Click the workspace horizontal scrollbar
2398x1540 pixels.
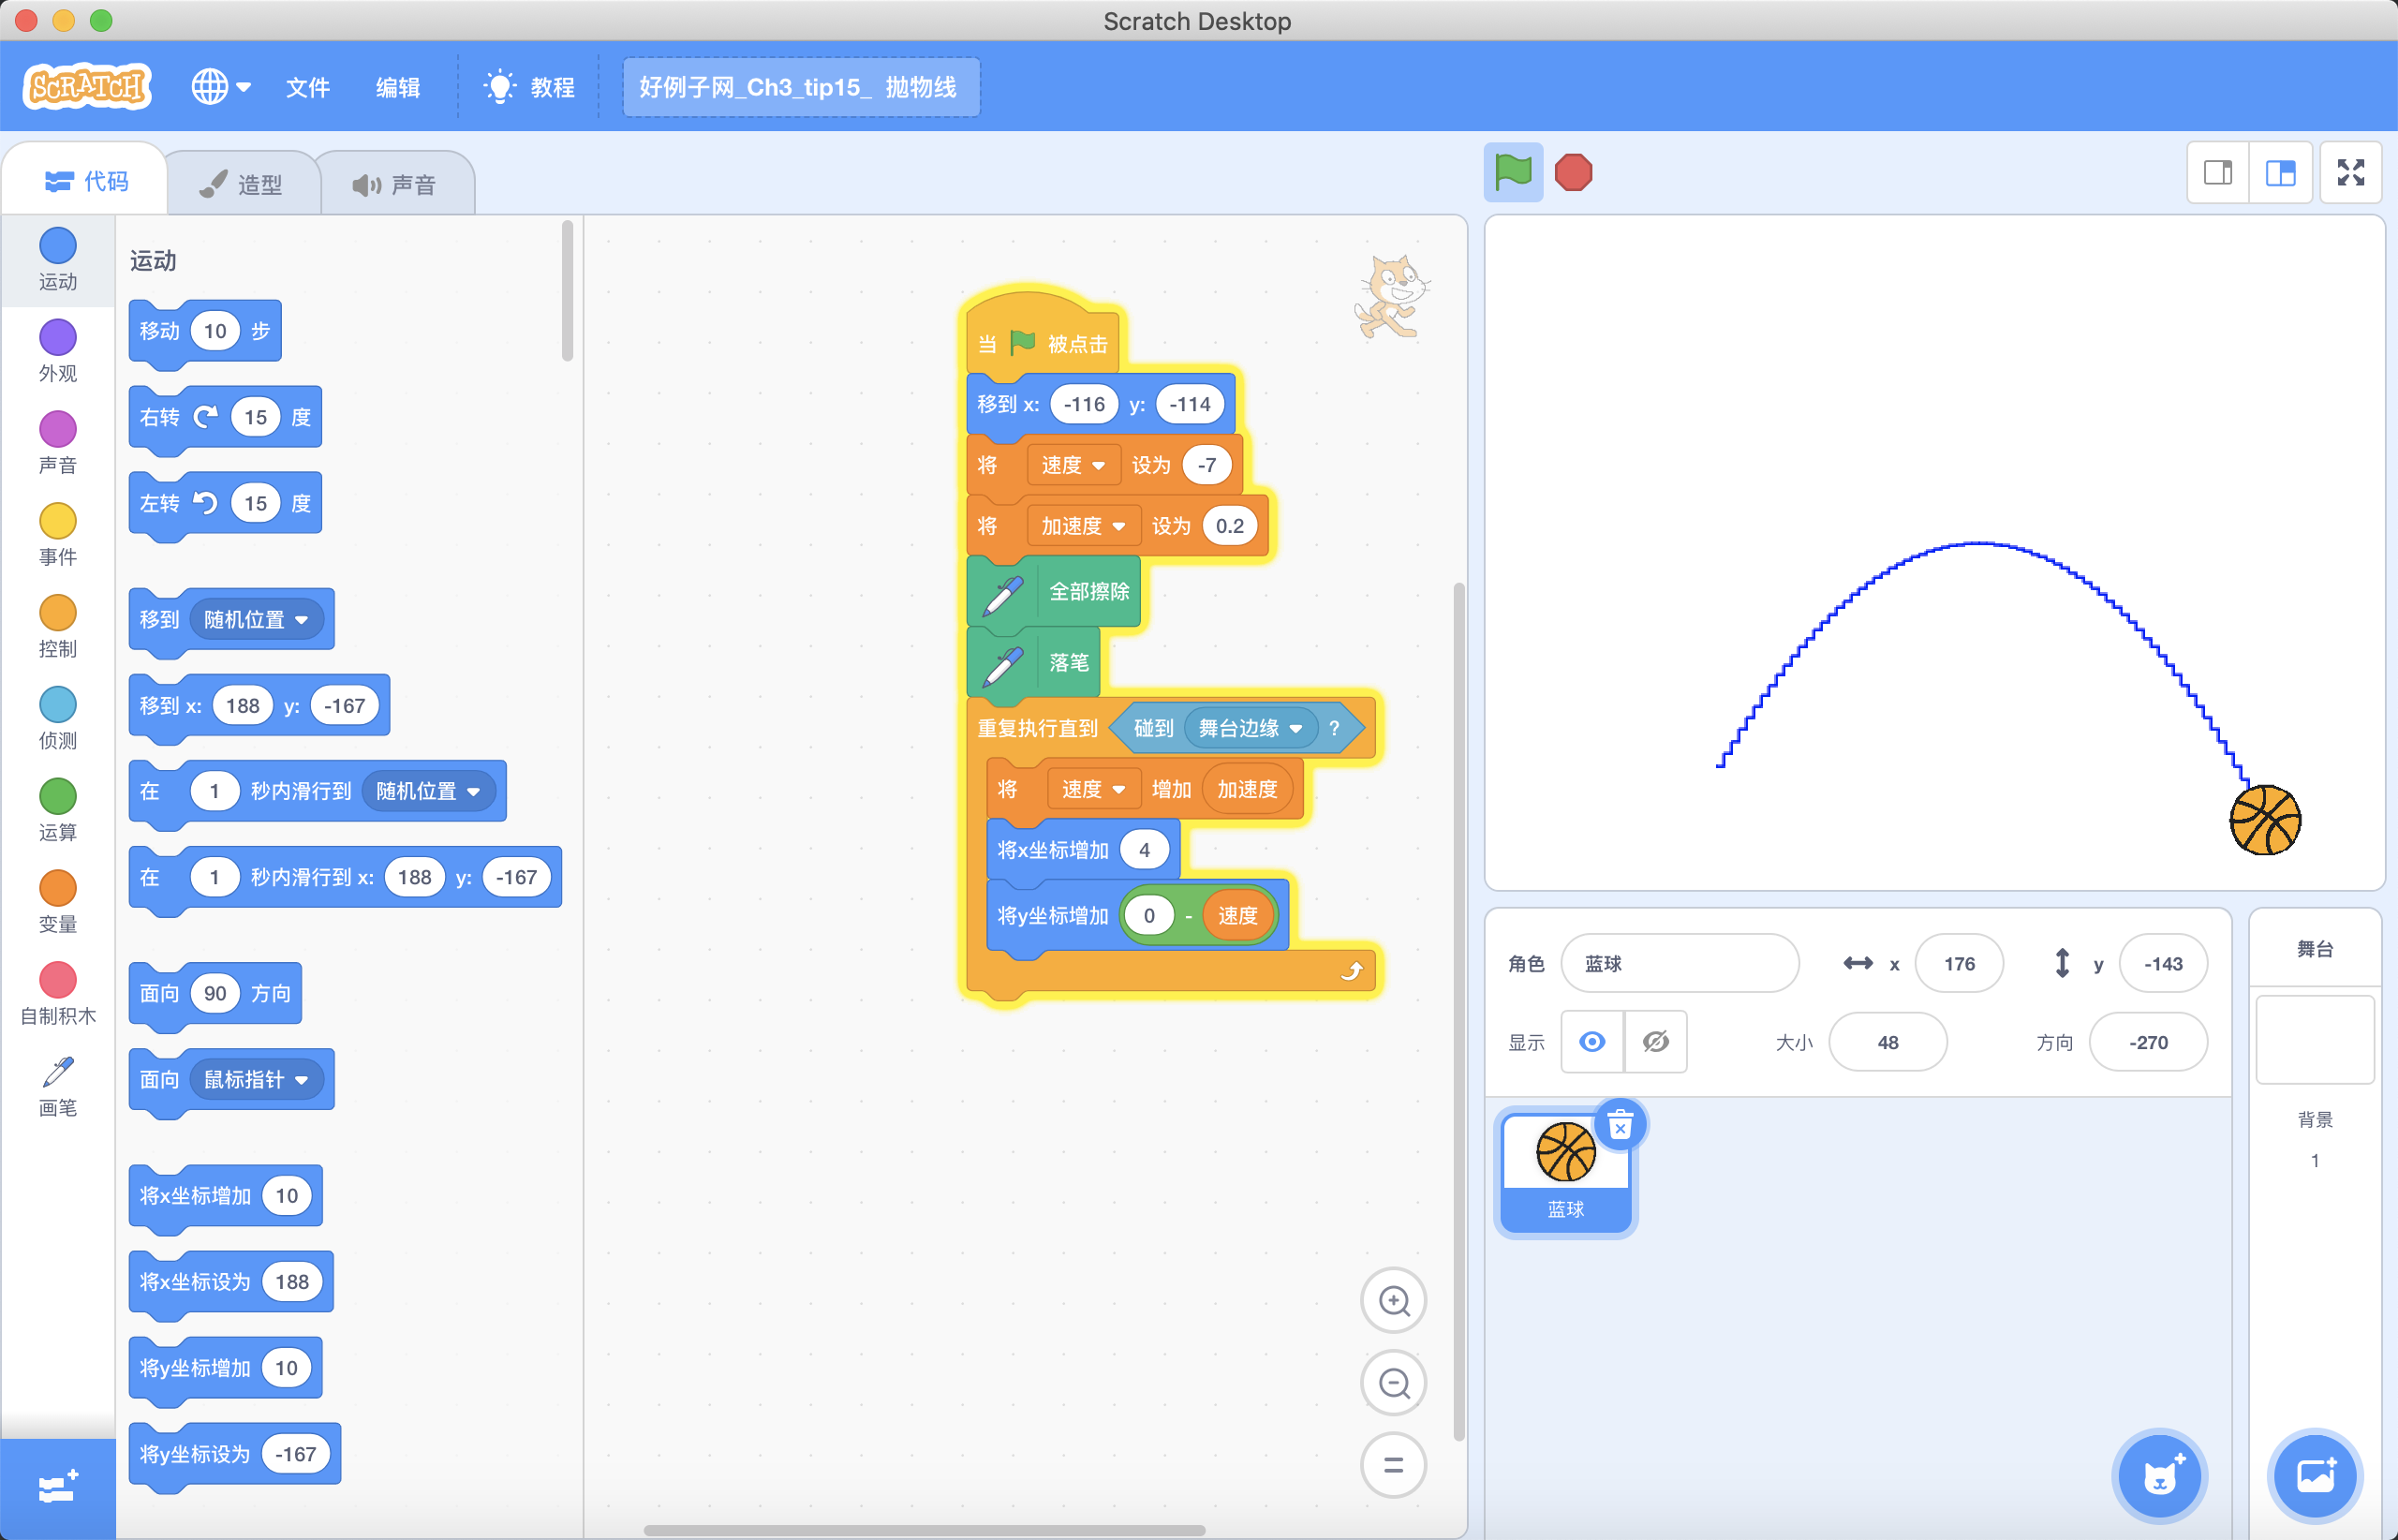[924, 1530]
